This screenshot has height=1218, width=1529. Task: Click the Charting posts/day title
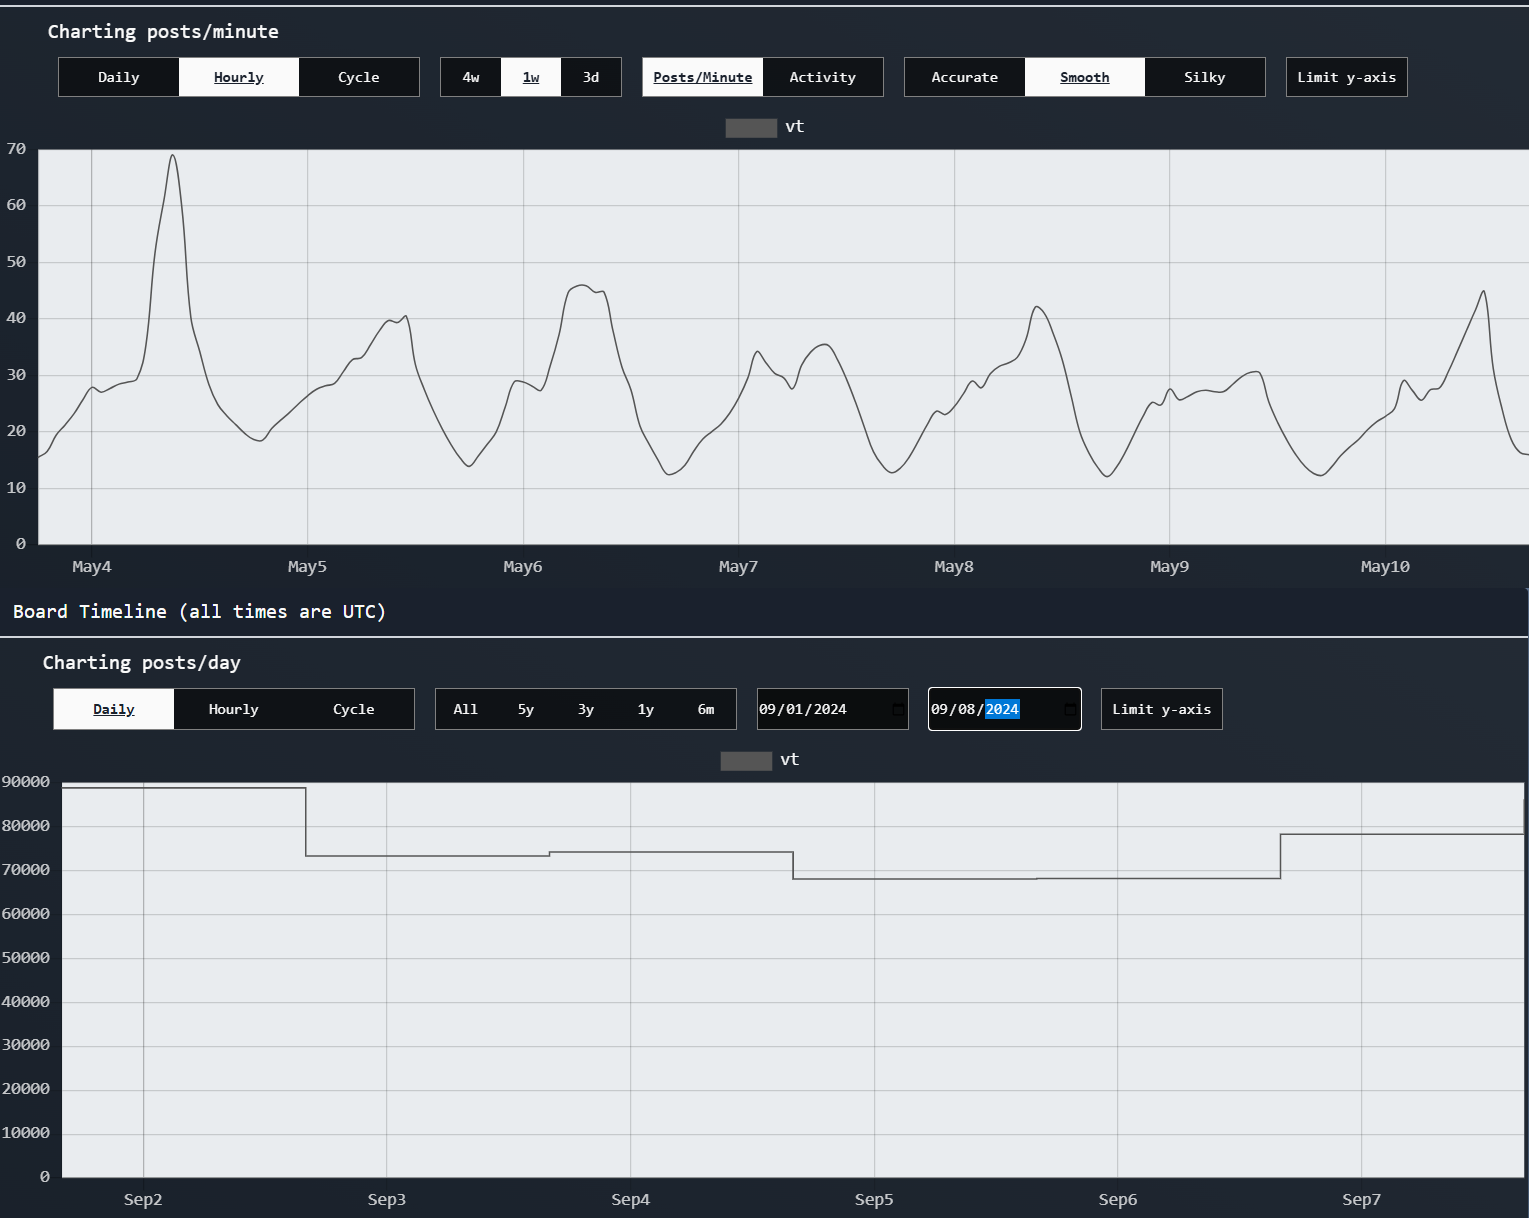(x=142, y=663)
